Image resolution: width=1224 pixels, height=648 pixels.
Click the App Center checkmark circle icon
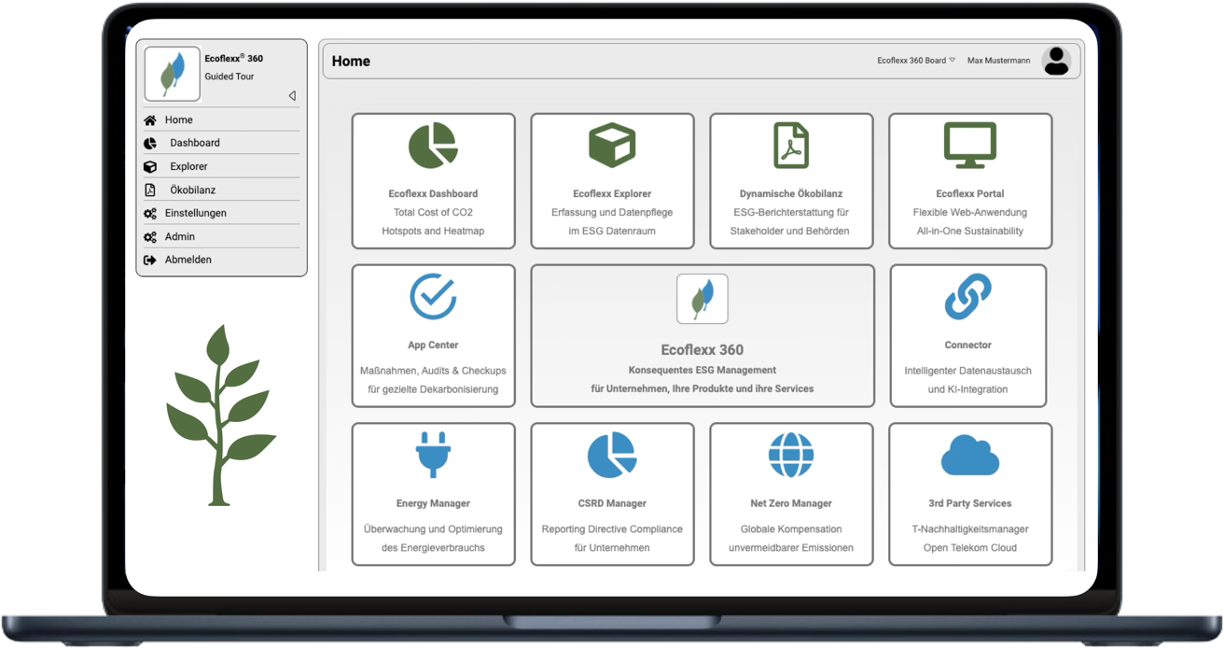433,296
